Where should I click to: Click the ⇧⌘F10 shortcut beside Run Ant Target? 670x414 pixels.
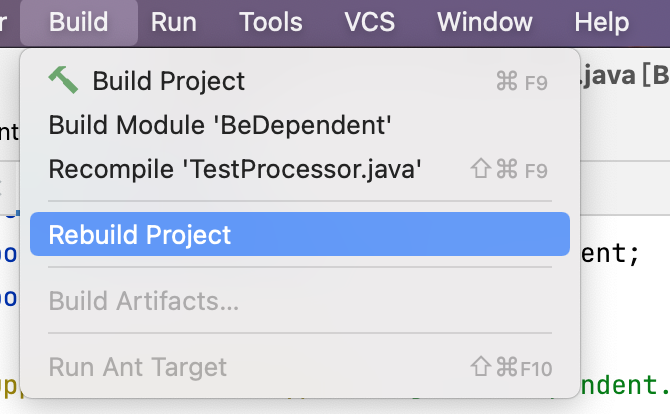point(511,367)
